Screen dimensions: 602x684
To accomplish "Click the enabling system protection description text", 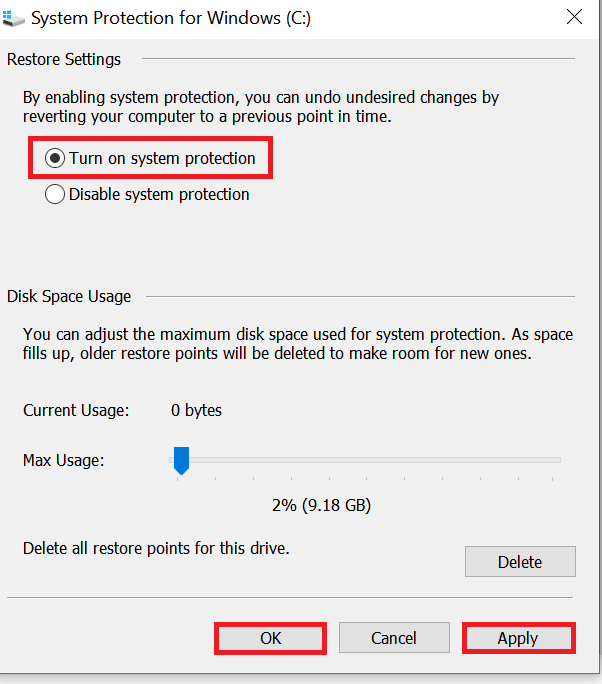I will (260, 107).
